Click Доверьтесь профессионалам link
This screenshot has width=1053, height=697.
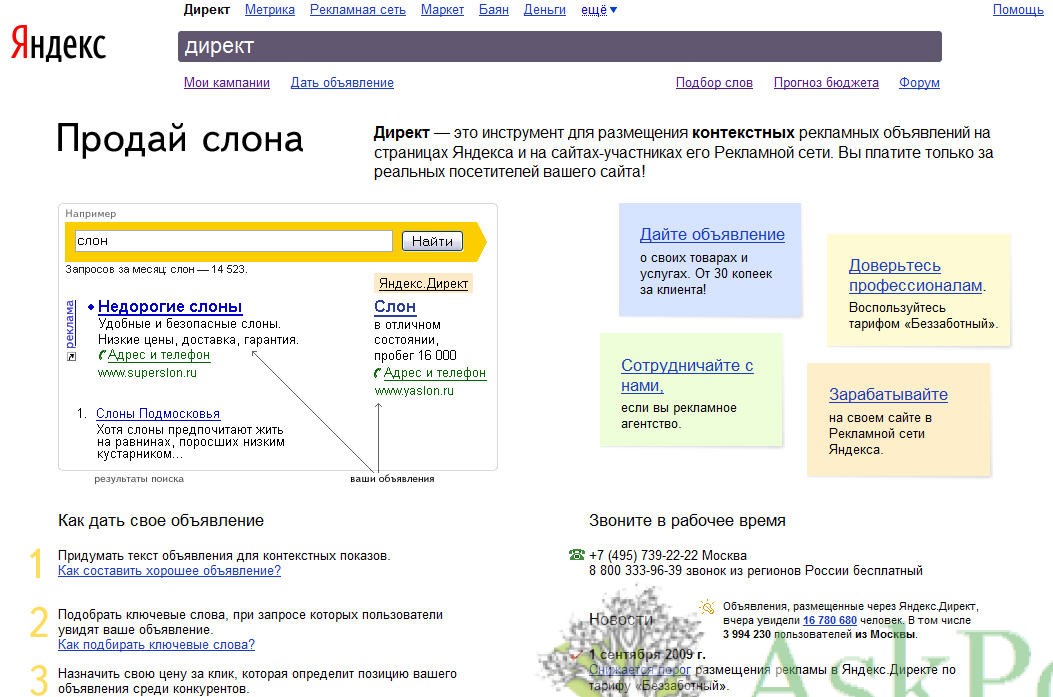click(917, 275)
